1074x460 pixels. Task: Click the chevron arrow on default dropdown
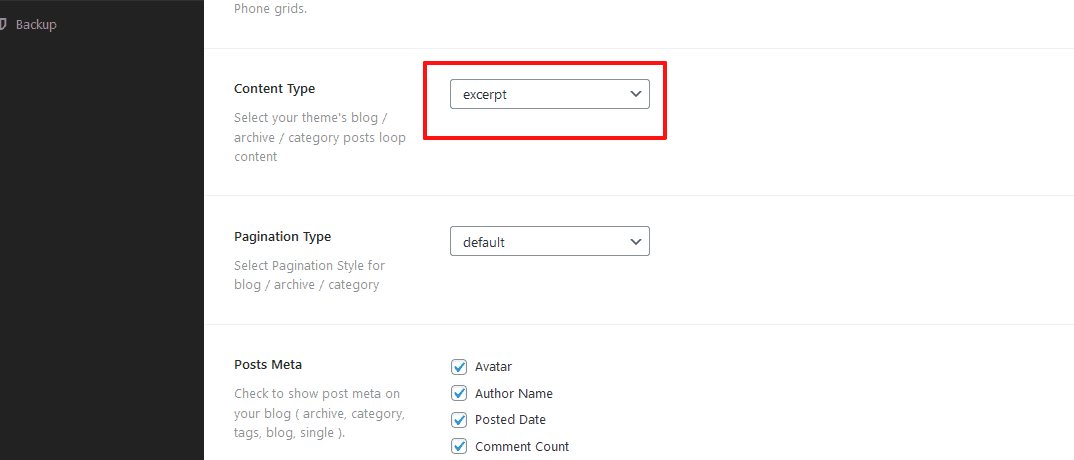pyautogui.click(x=635, y=242)
